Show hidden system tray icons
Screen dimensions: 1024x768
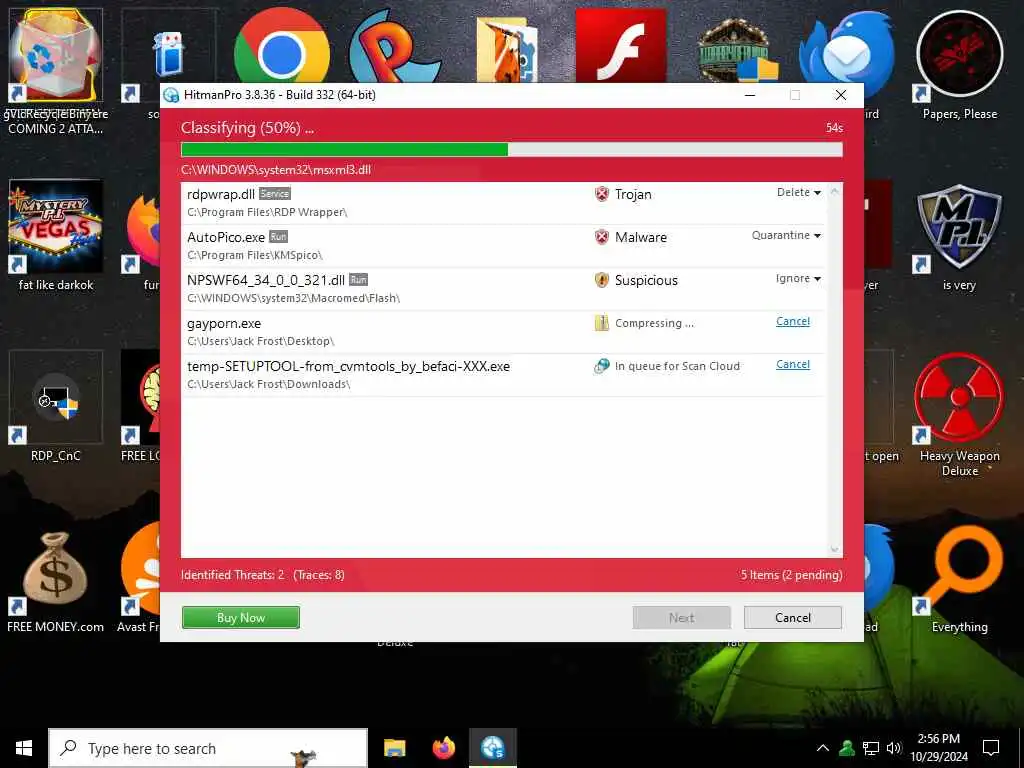(823, 748)
